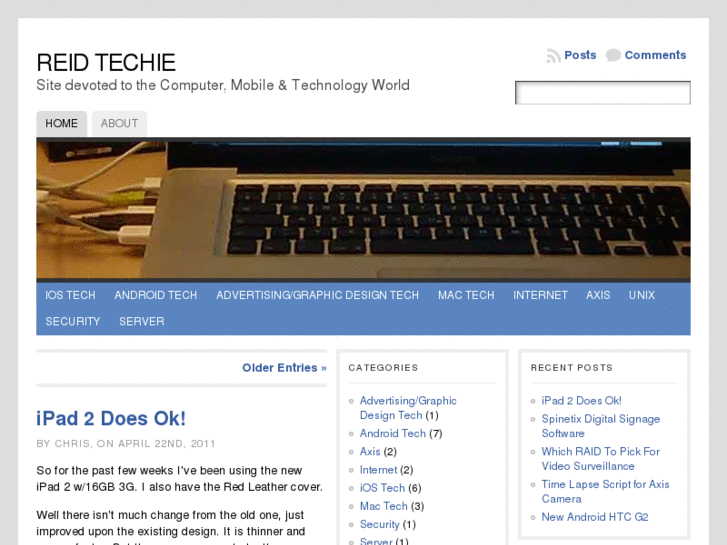The width and height of the screenshot is (727, 545).
Task: Open the iPad 2 Does Ok! post title
Action: point(111,418)
